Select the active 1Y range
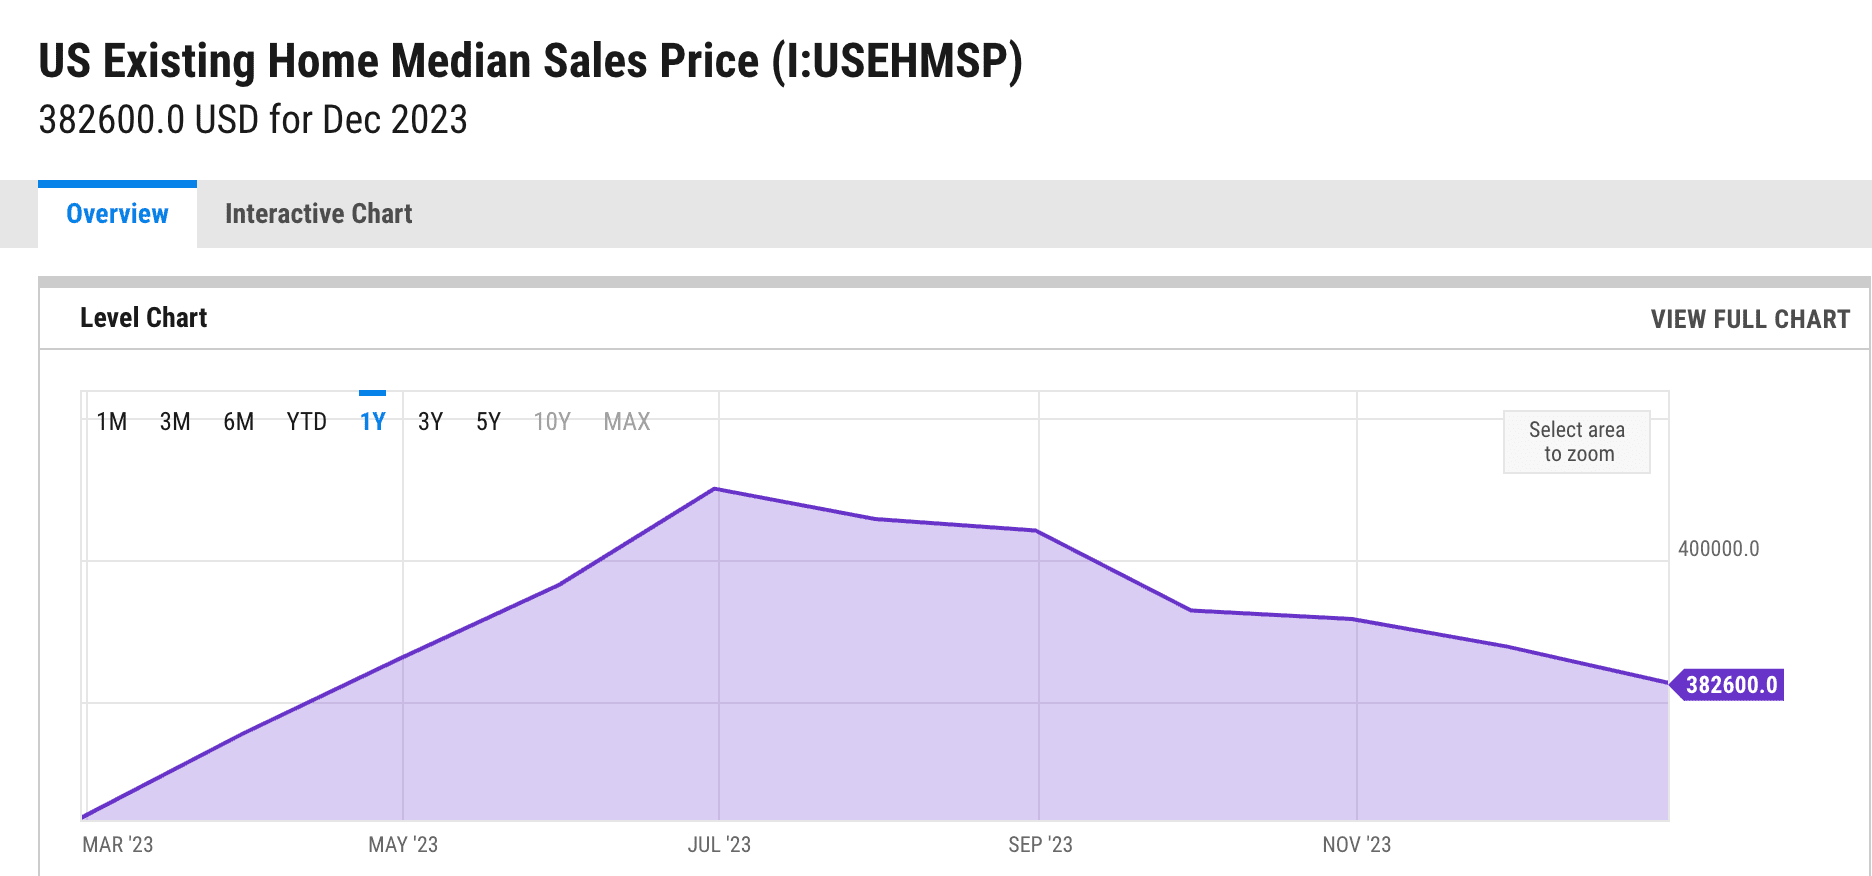This screenshot has width=1872, height=876. tap(372, 422)
